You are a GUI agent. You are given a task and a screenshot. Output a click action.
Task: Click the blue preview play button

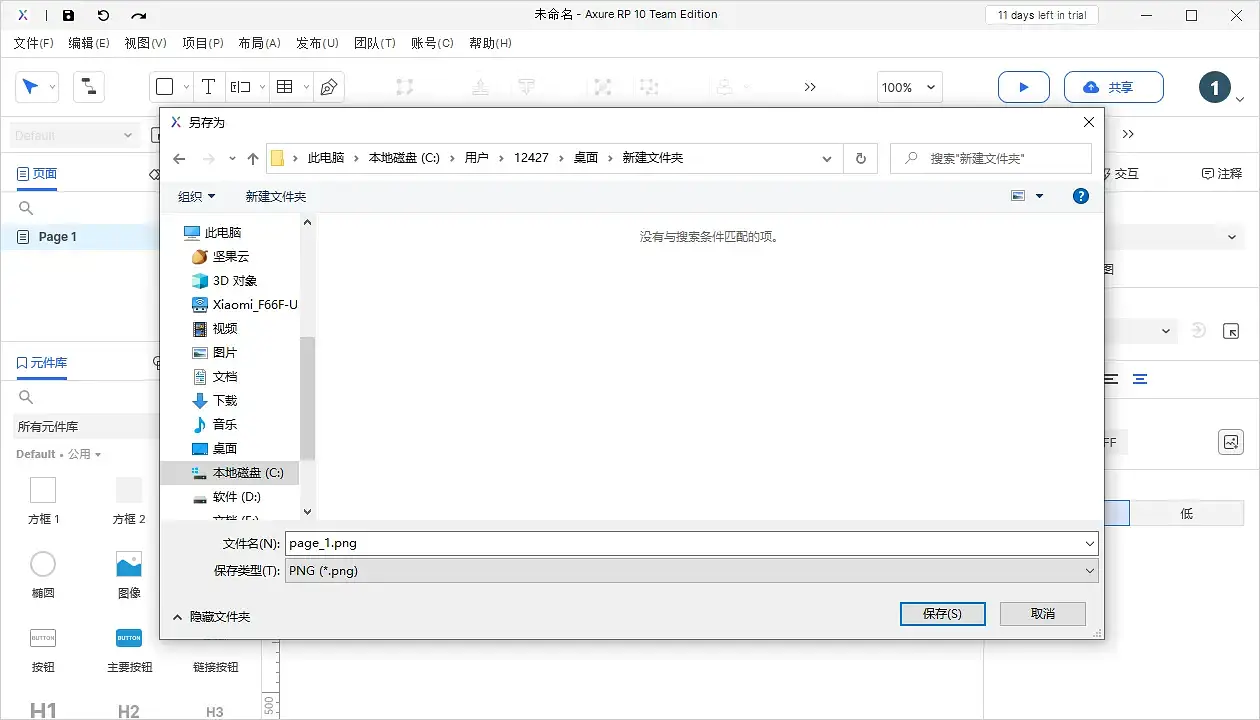[1023, 87]
